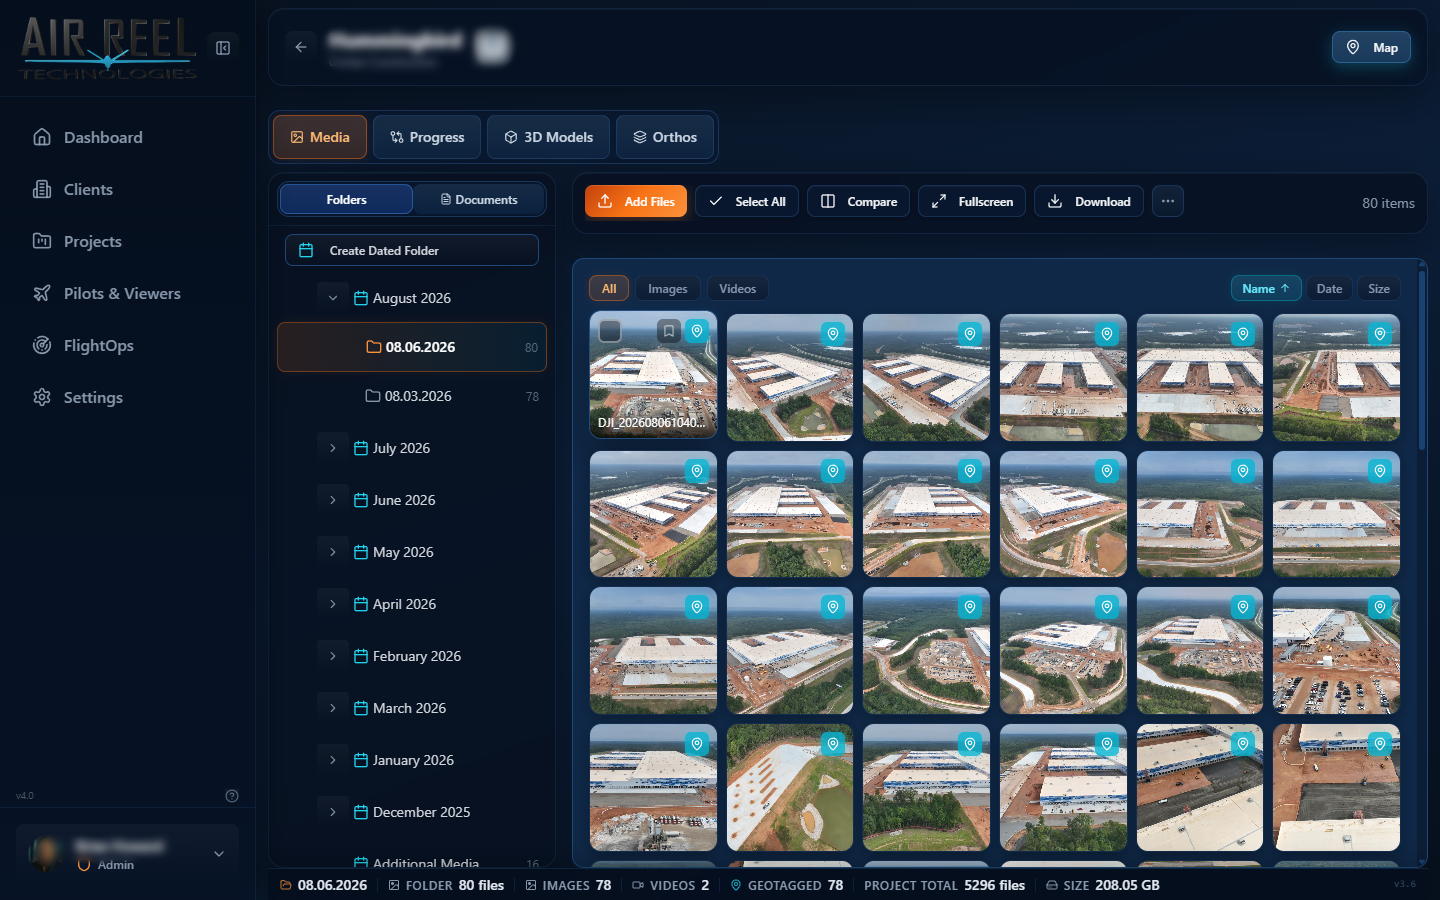Image resolution: width=1440 pixels, height=900 pixels.
Task: Open the Compare view
Action: pos(858,201)
